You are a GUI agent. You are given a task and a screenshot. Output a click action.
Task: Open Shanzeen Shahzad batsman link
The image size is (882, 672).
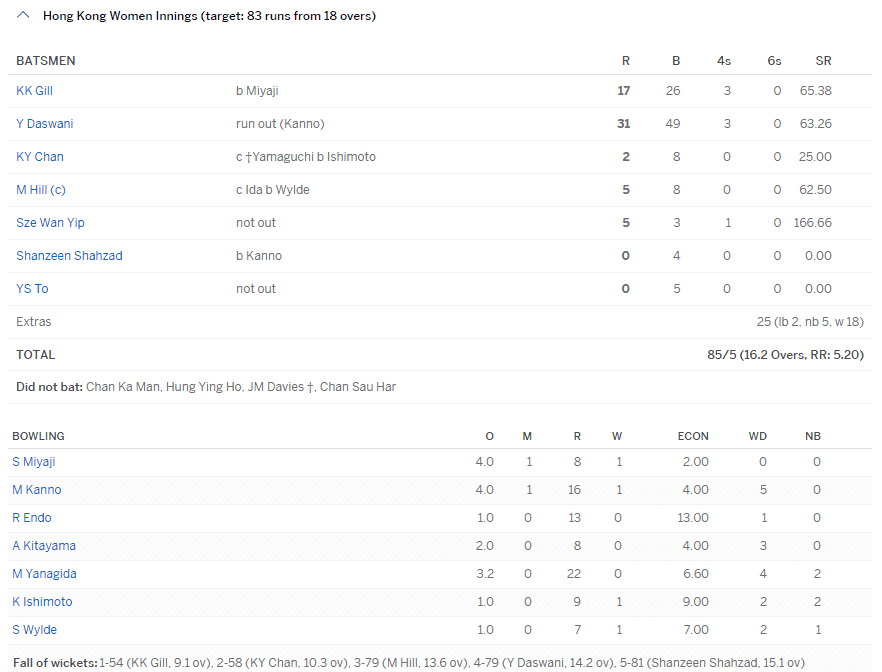tap(69, 256)
